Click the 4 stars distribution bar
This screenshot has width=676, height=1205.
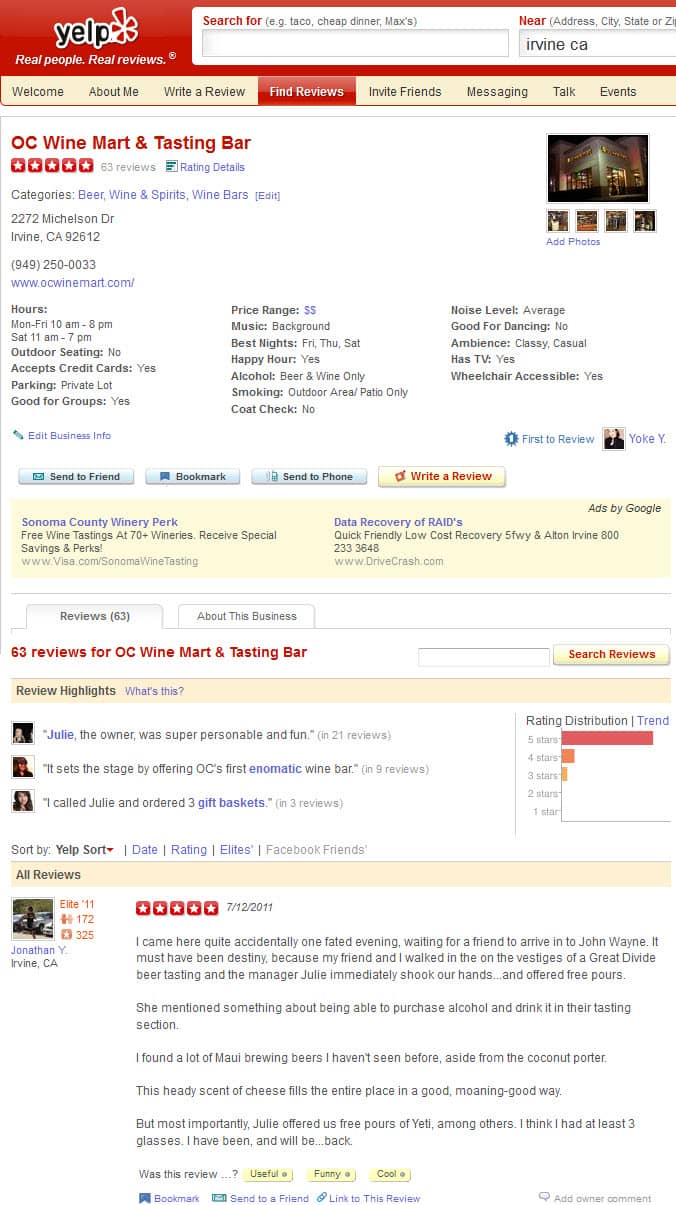click(x=568, y=756)
